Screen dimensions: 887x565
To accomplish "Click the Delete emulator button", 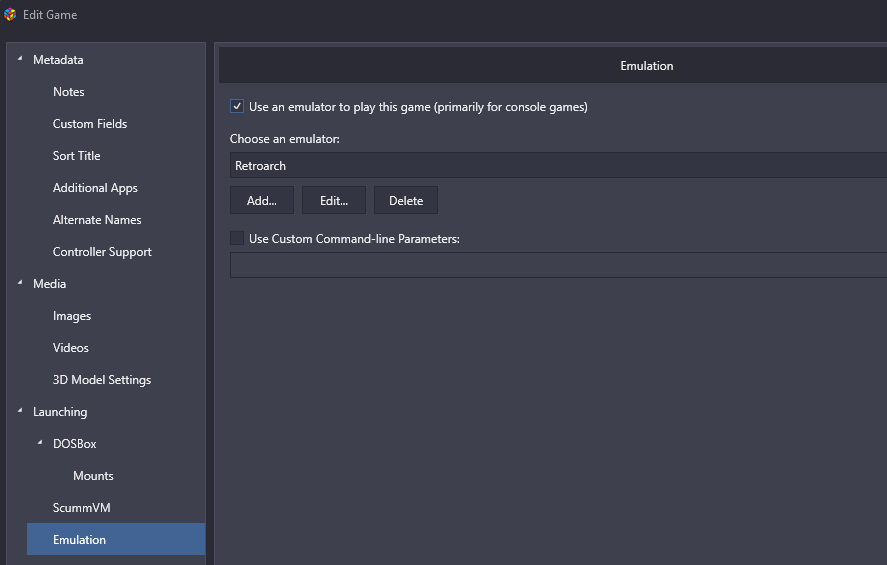I will pos(406,200).
